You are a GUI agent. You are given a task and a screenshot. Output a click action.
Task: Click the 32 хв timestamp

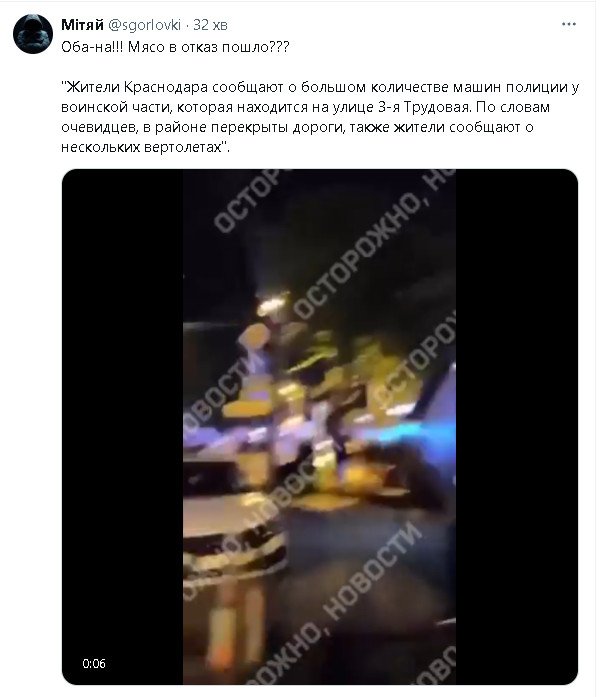210,25
